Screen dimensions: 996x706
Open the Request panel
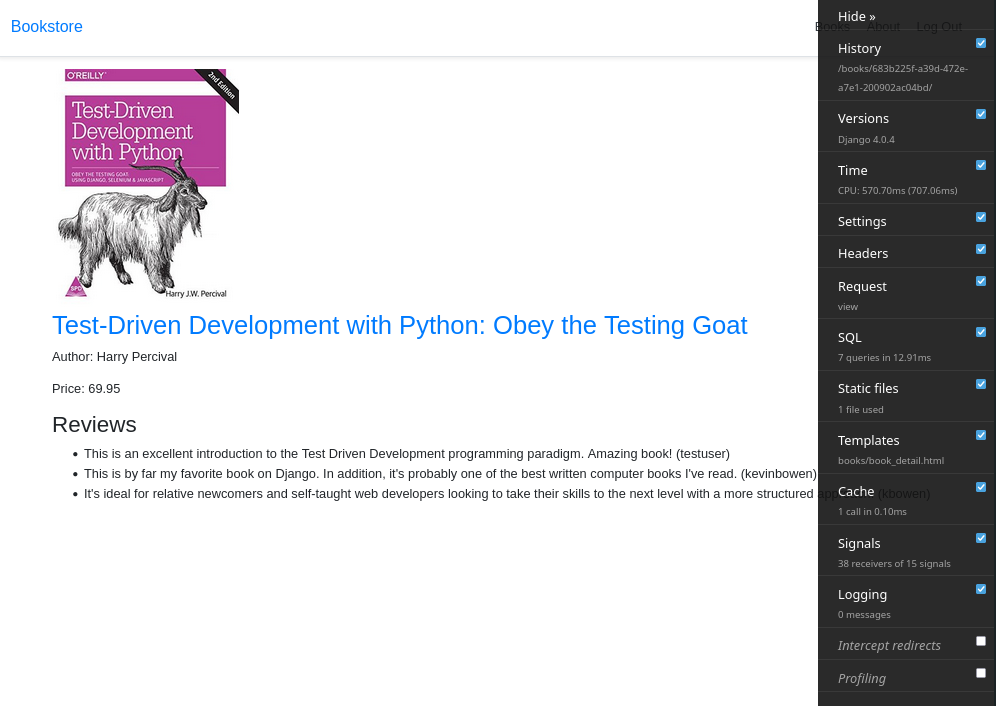(862, 286)
